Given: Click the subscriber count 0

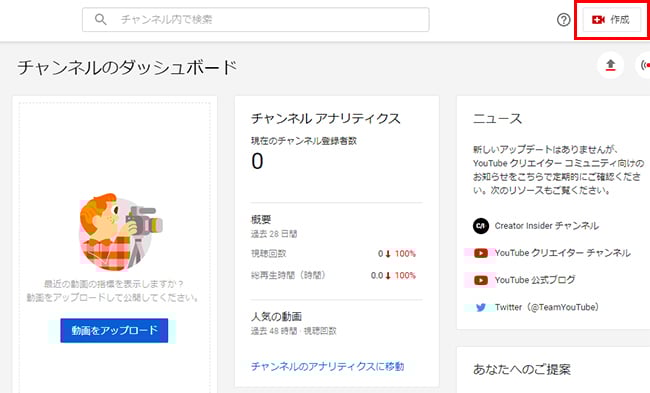Looking at the screenshot, I should 257,161.
